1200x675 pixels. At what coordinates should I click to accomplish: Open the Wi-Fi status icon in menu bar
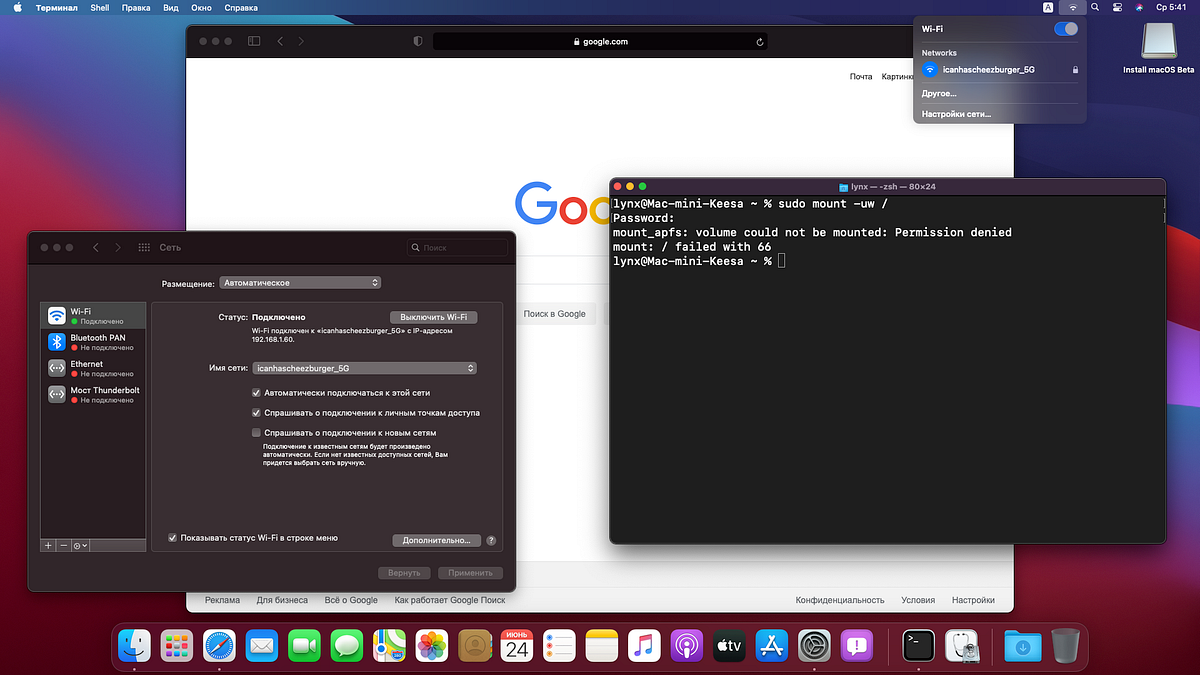[x=1072, y=7]
